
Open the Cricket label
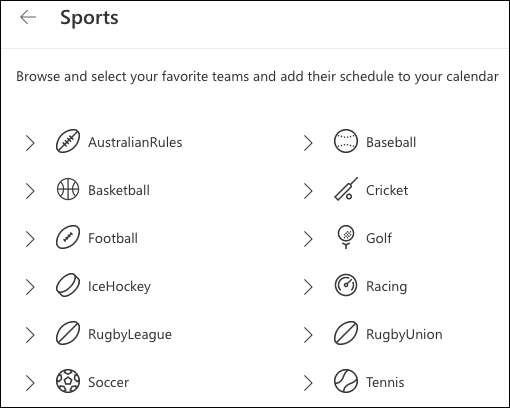[387, 190]
